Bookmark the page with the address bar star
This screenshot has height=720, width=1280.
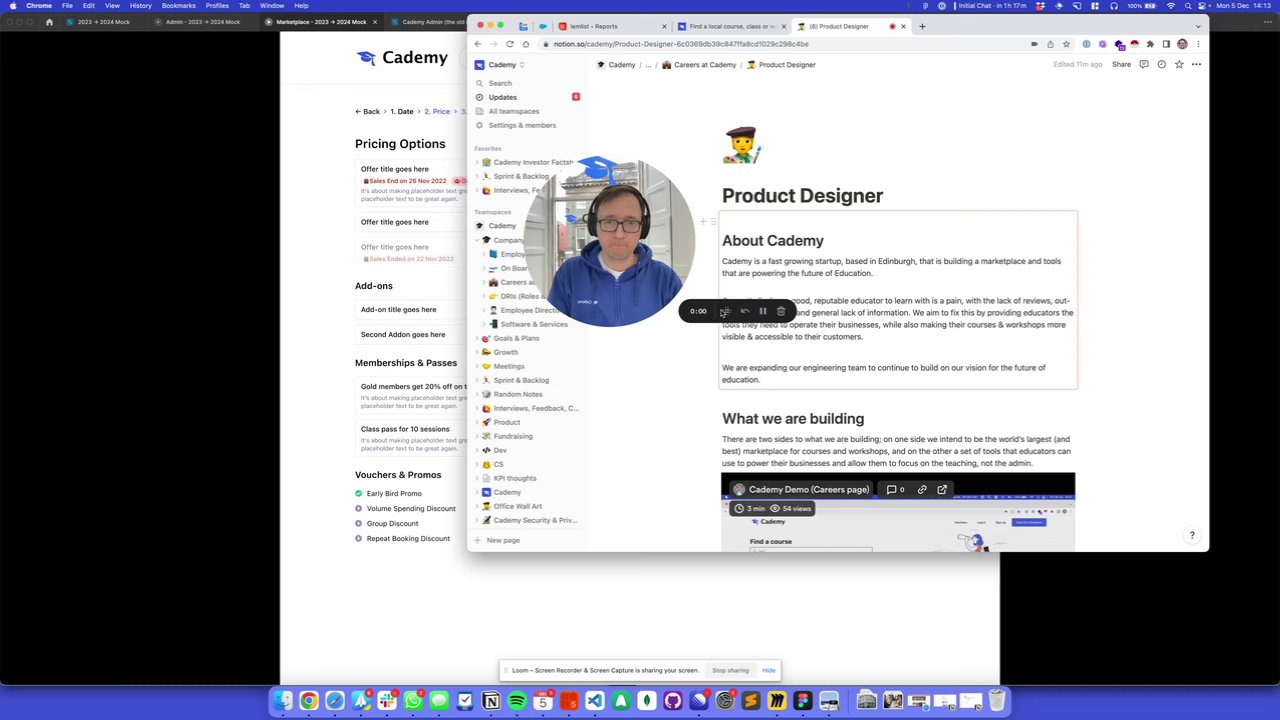point(1066,44)
